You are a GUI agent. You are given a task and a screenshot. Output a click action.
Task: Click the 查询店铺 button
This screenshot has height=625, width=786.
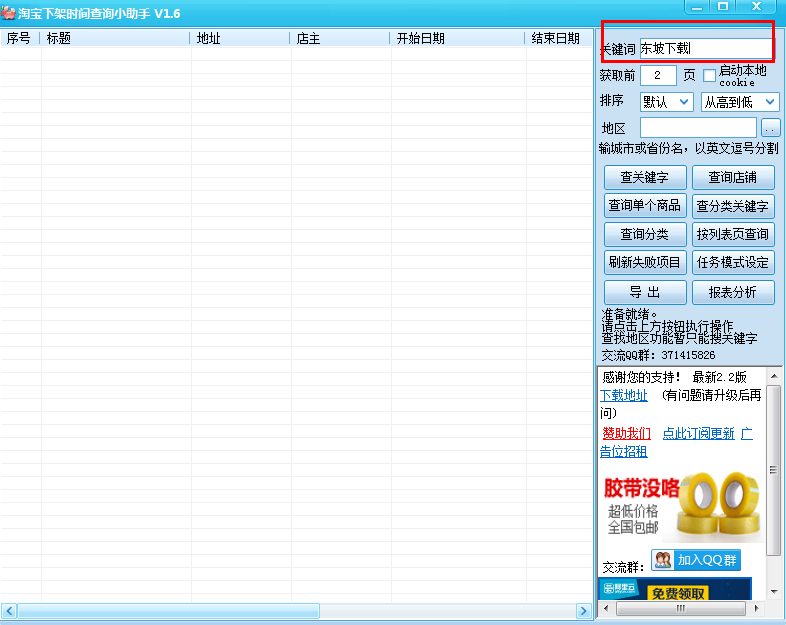click(733, 177)
